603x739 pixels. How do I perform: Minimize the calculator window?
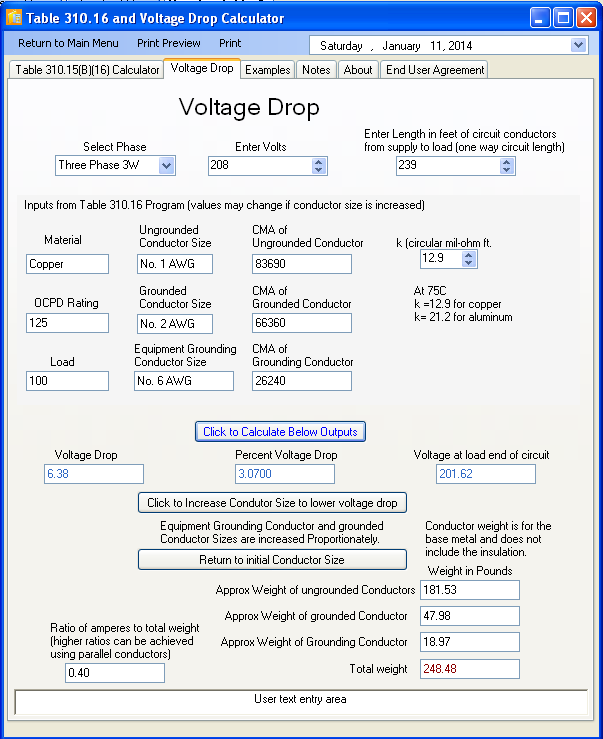[540, 18]
